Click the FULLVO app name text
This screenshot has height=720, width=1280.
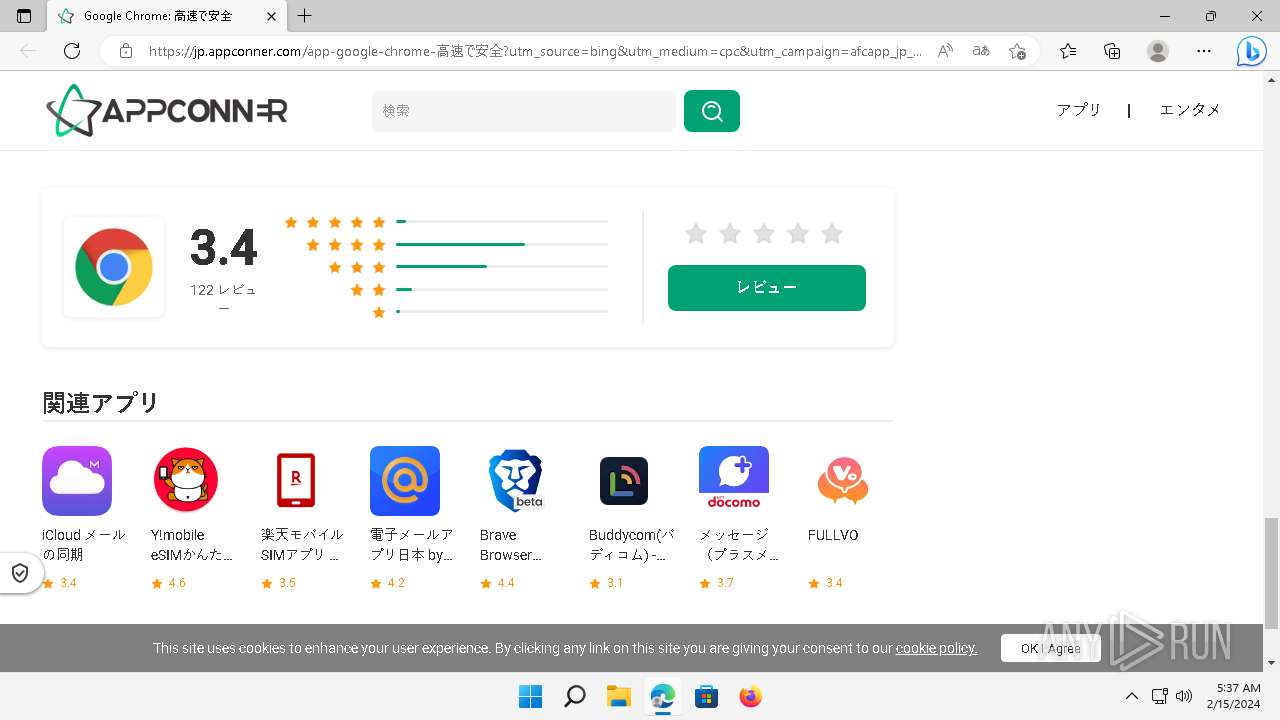[833, 535]
